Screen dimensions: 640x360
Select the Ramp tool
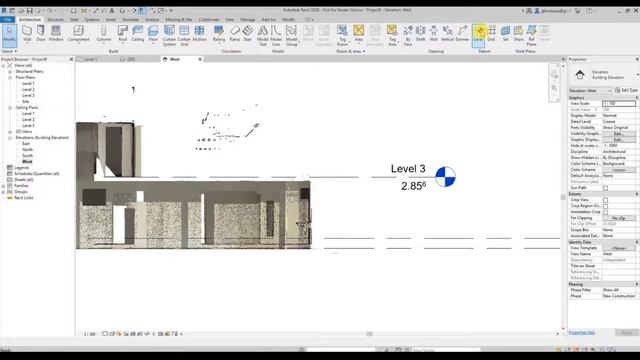235,33
